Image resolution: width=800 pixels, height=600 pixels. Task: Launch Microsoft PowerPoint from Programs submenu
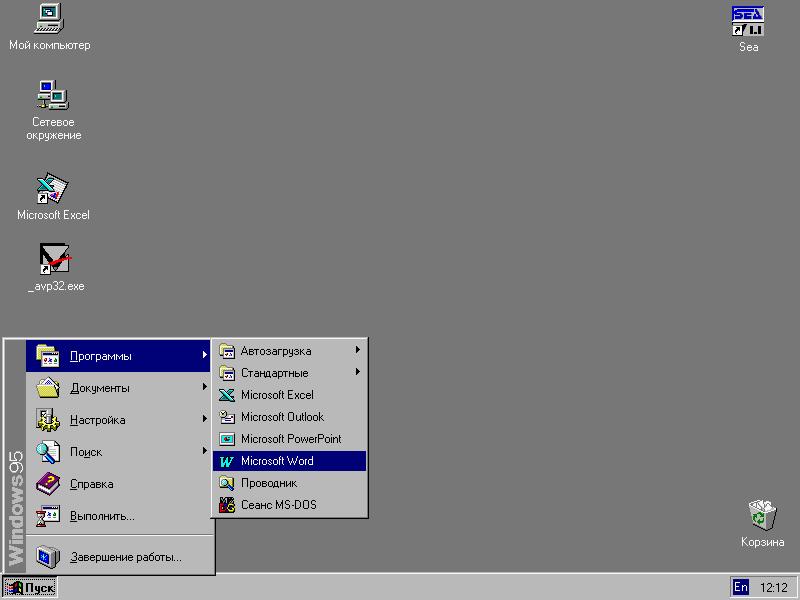coord(289,439)
